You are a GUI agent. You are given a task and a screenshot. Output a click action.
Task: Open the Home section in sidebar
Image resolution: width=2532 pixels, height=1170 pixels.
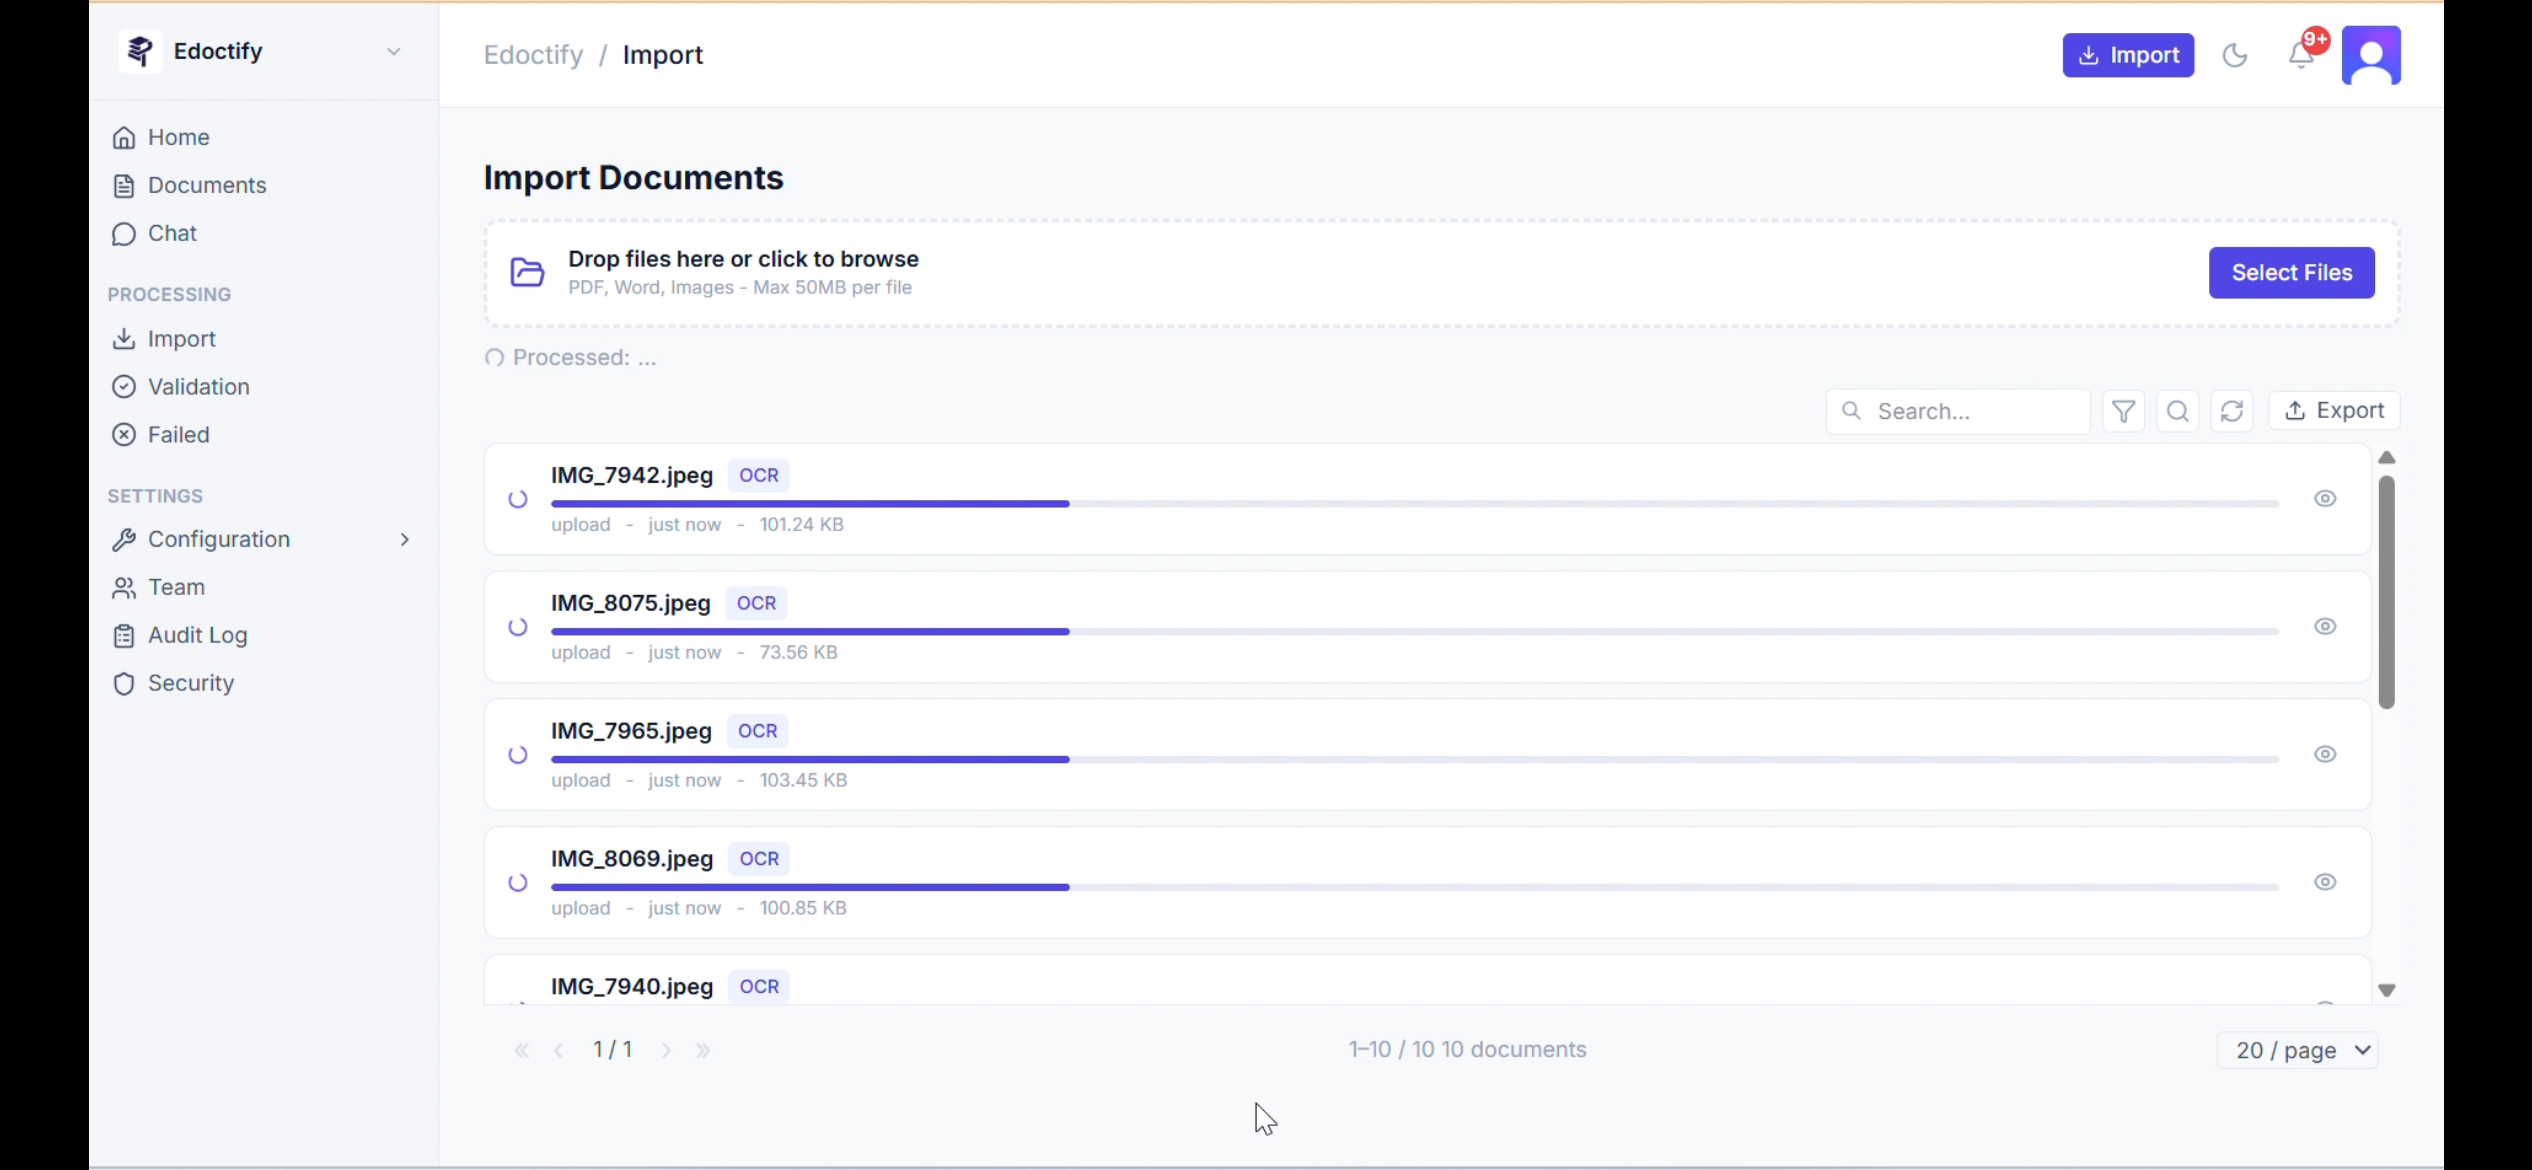click(x=179, y=137)
